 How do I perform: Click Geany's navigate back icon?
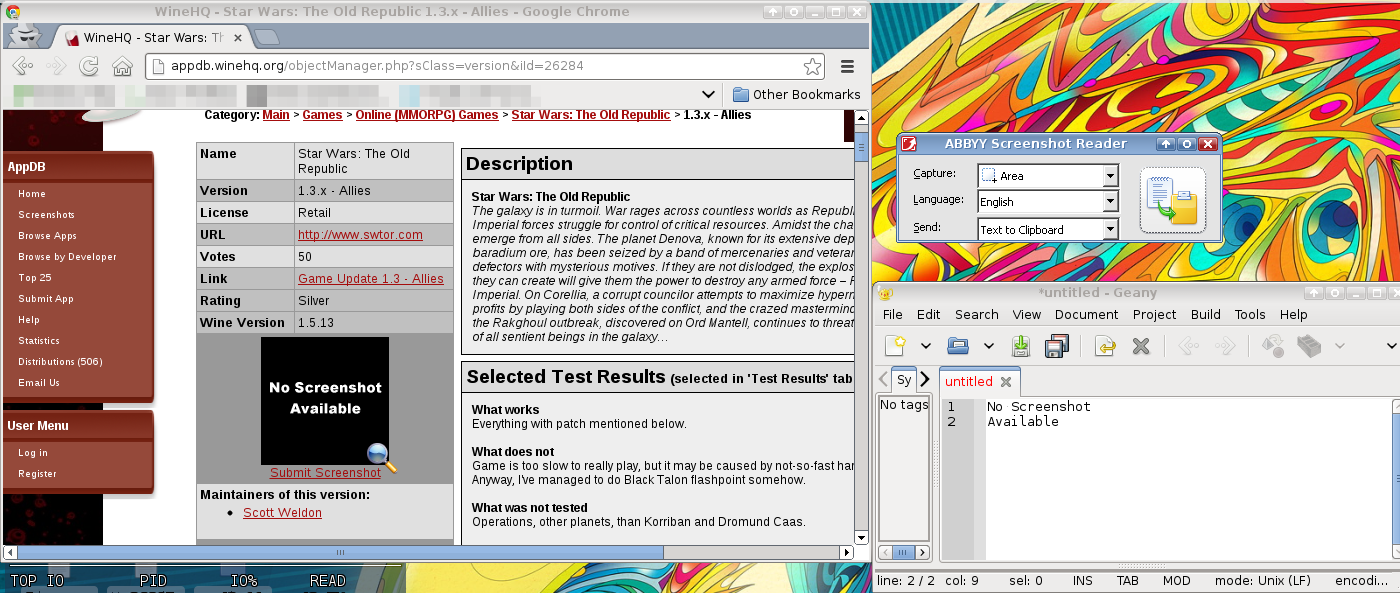pos(1189,346)
